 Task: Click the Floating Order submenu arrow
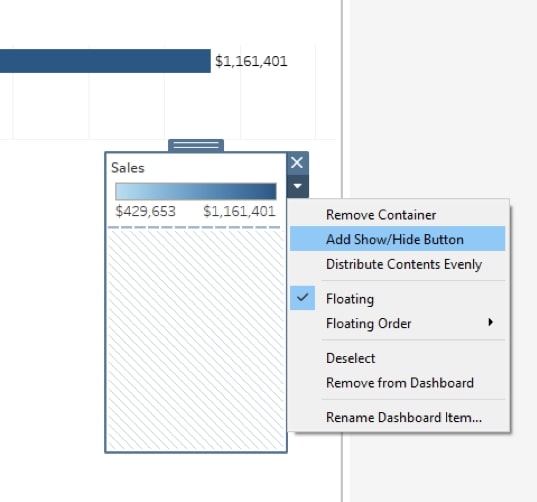click(x=490, y=322)
